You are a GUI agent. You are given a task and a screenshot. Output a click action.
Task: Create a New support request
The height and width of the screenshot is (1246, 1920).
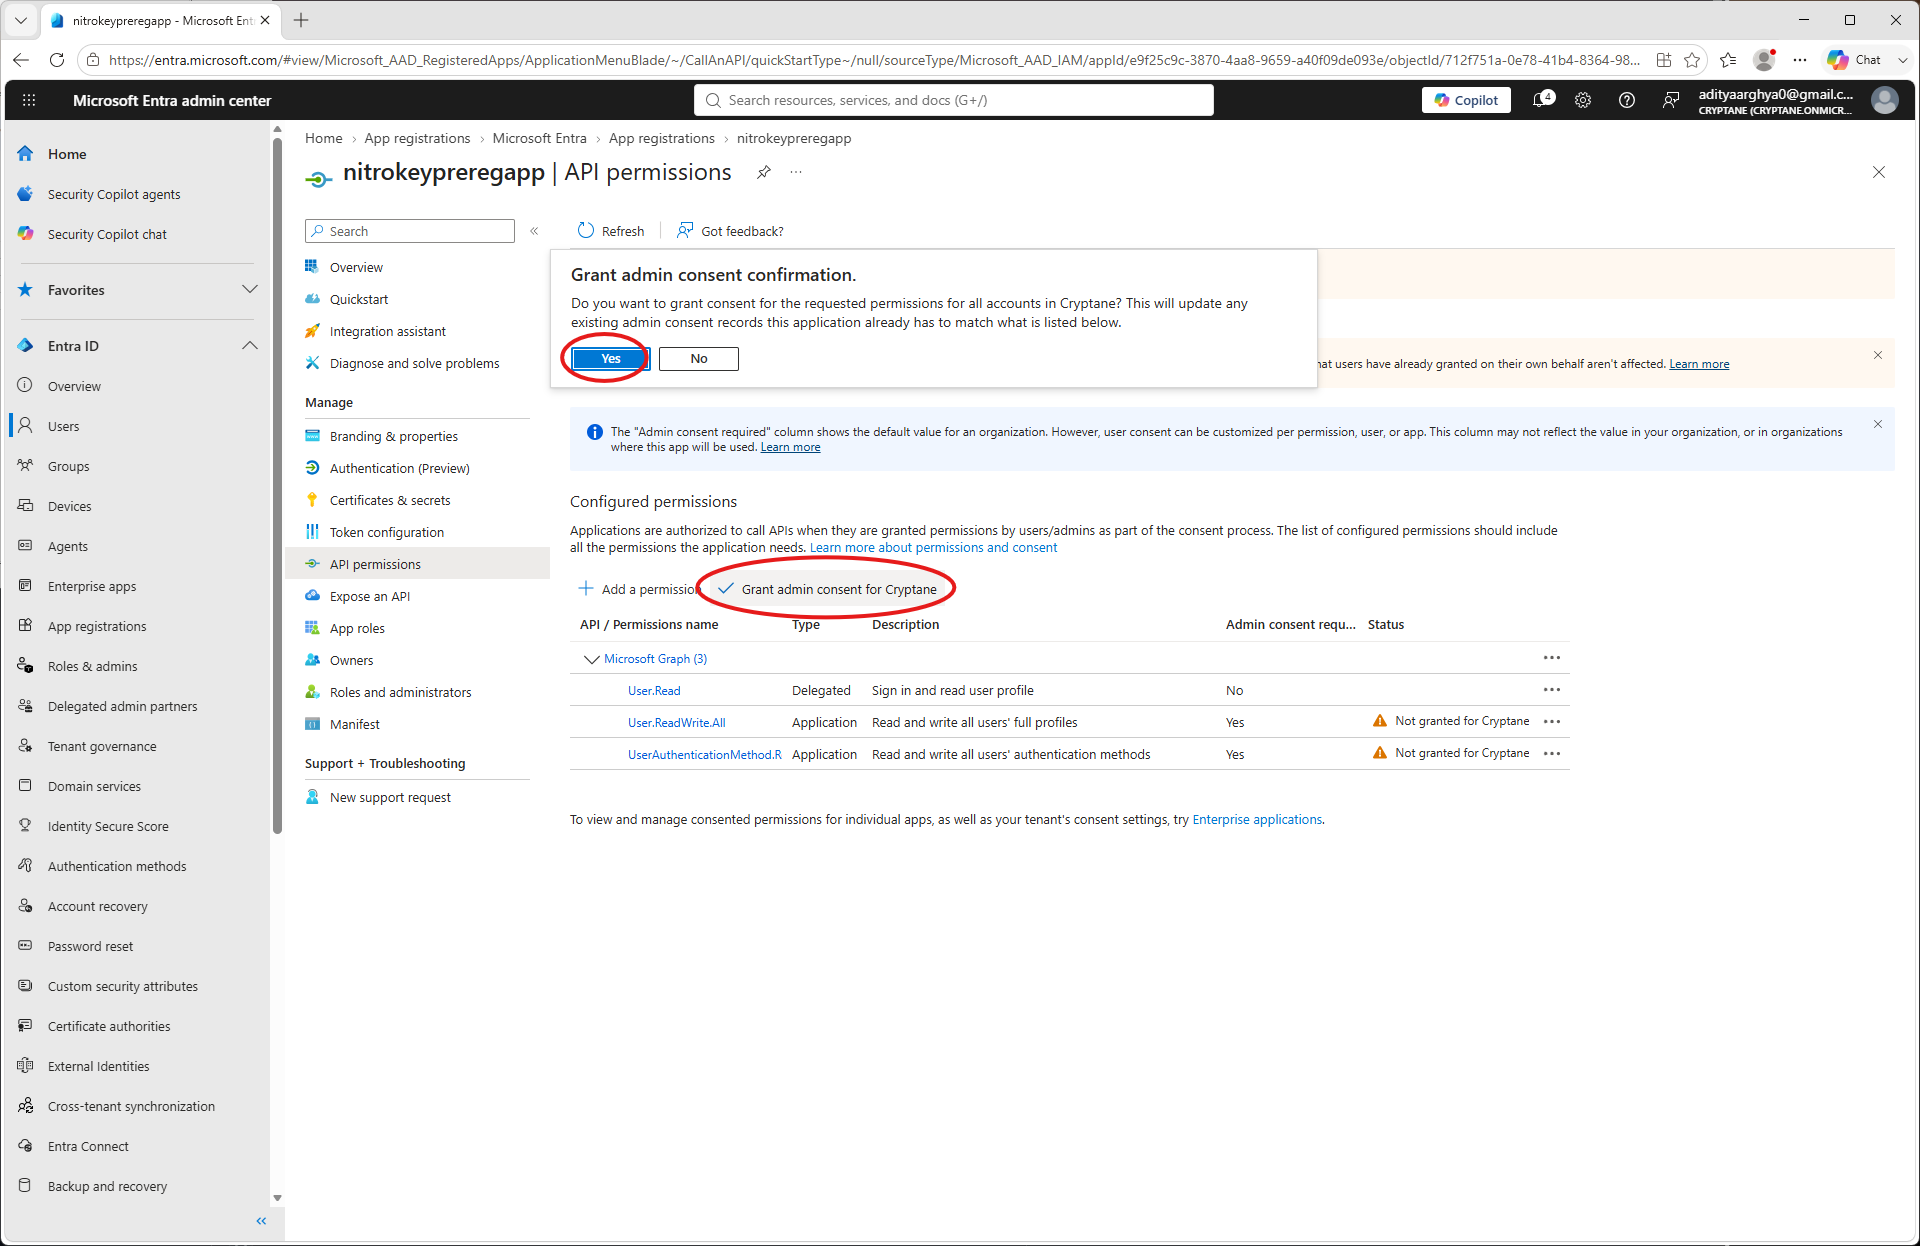tap(390, 798)
